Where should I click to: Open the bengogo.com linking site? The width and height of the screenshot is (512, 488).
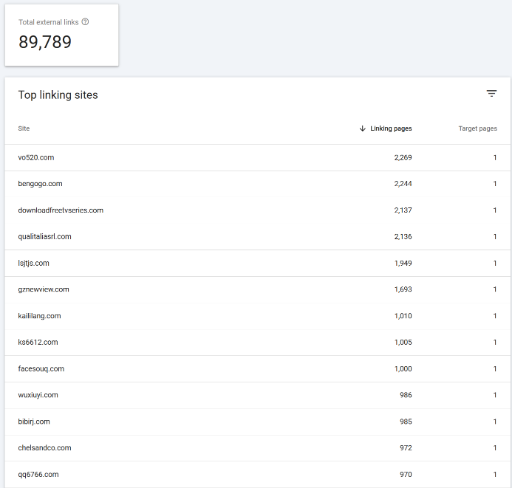tap(257, 184)
